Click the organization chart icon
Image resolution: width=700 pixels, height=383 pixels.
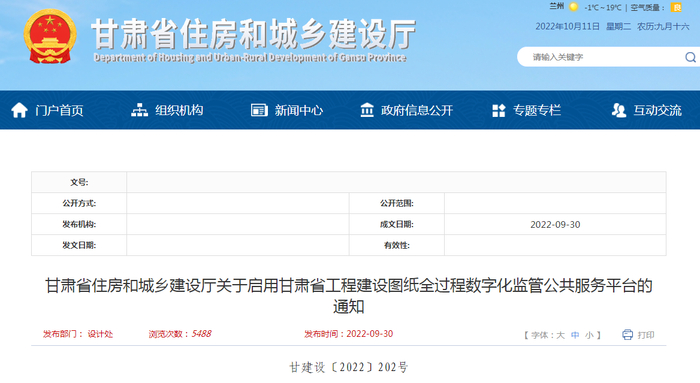tap(139, 110)
